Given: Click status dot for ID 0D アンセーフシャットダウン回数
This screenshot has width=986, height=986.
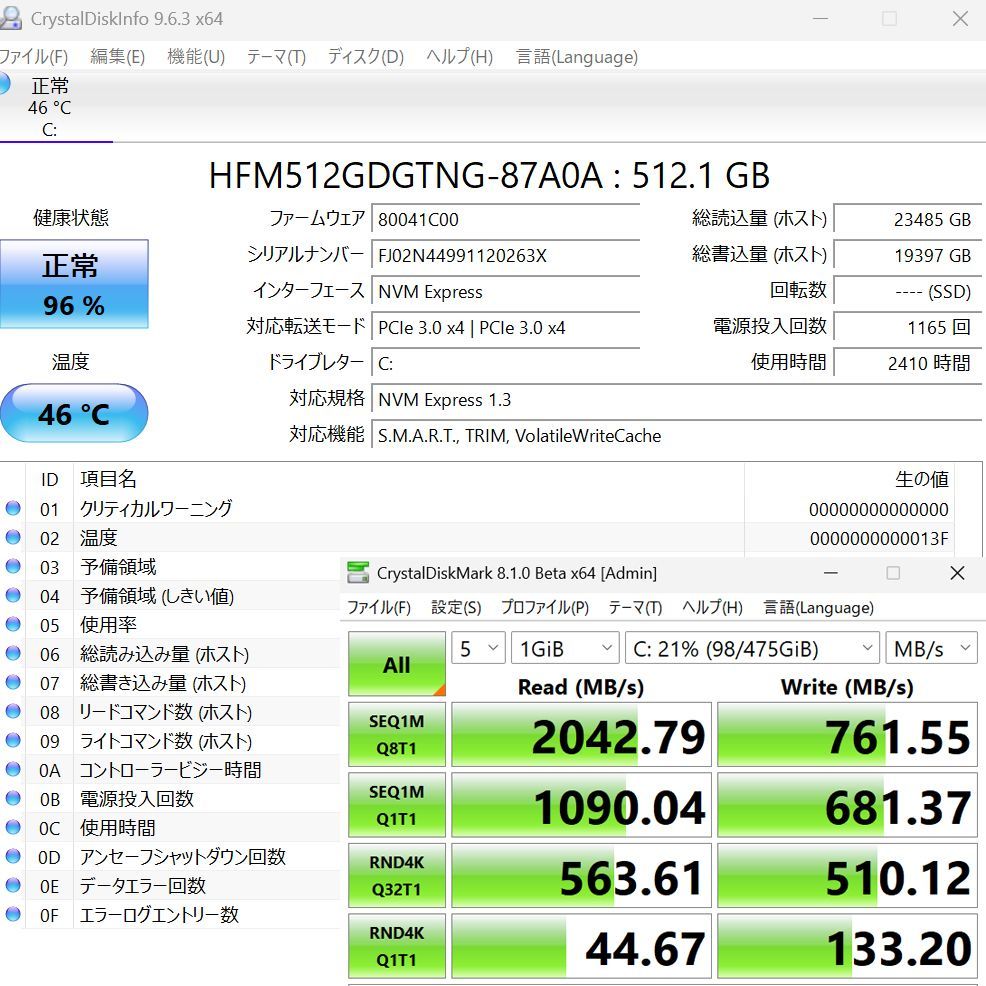Looking at the screenshot, I should (x=13, y=855).
